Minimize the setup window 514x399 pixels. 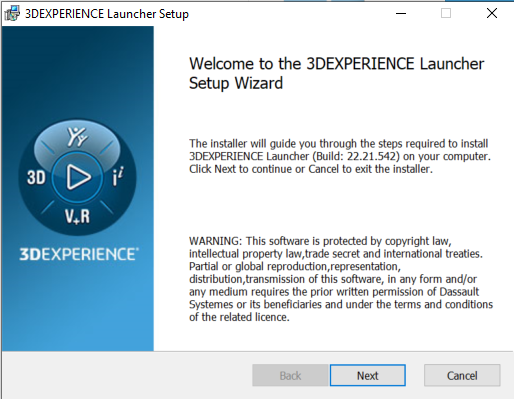401,14
